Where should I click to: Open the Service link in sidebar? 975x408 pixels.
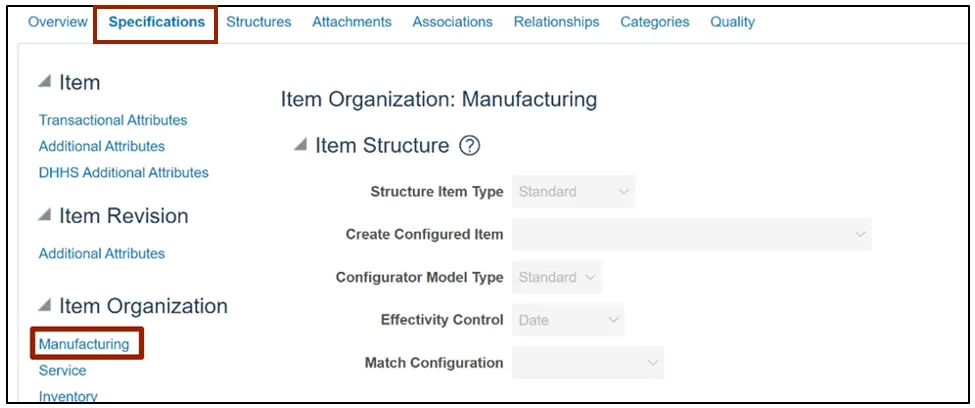(x=62, y=370)
